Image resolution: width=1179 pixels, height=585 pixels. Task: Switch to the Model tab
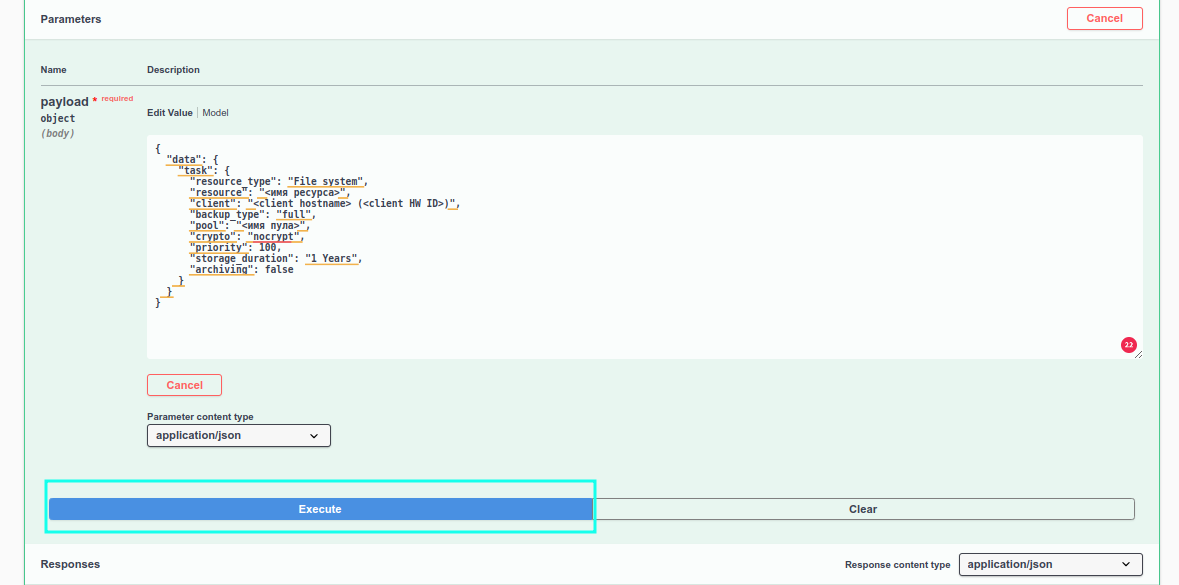215,113
